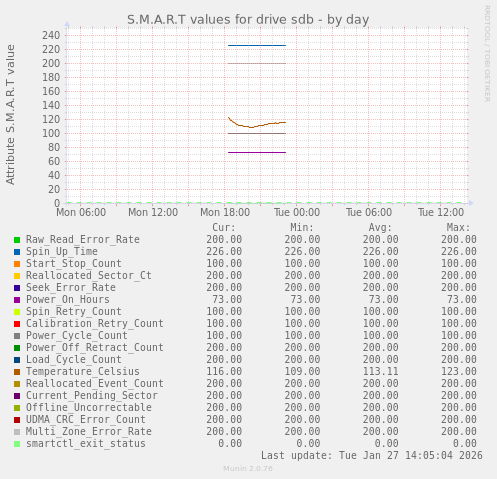Image resolution: width=497 pixels, height=479 pixels.
Task: Select the UDMA_CRC_Error_Count legend label
Action: (x=86, y=420)
